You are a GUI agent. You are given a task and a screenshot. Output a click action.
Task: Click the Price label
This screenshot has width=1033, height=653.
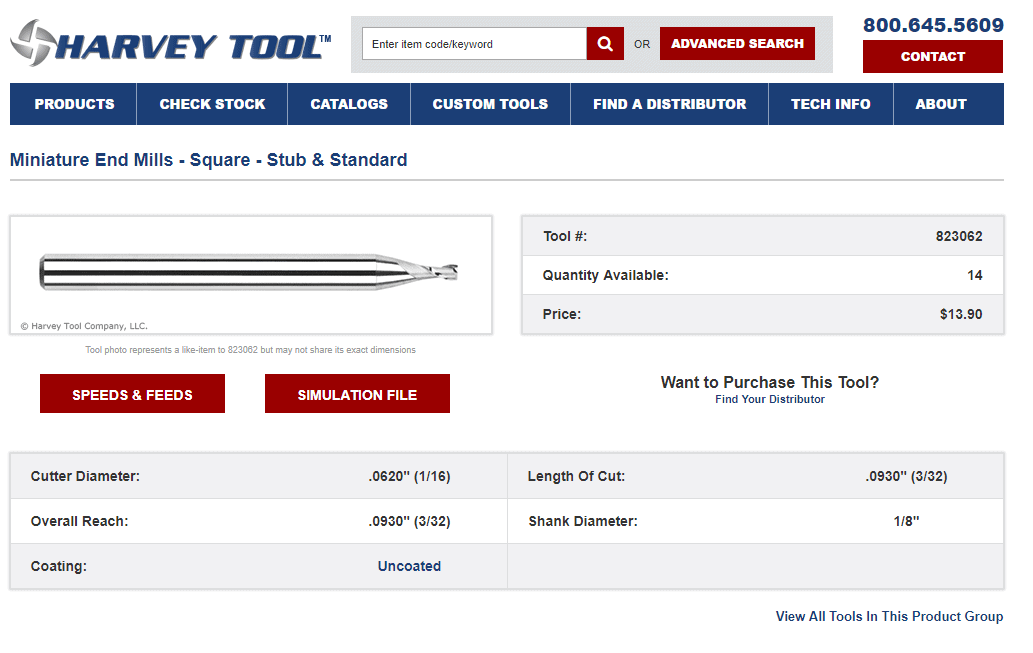[x=561, y=314]
